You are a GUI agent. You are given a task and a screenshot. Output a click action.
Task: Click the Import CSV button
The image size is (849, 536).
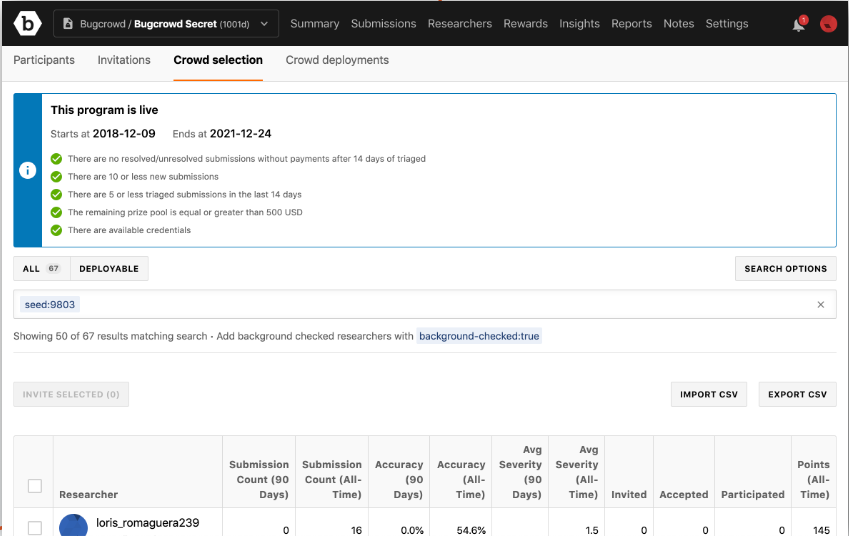pos(708,394)
